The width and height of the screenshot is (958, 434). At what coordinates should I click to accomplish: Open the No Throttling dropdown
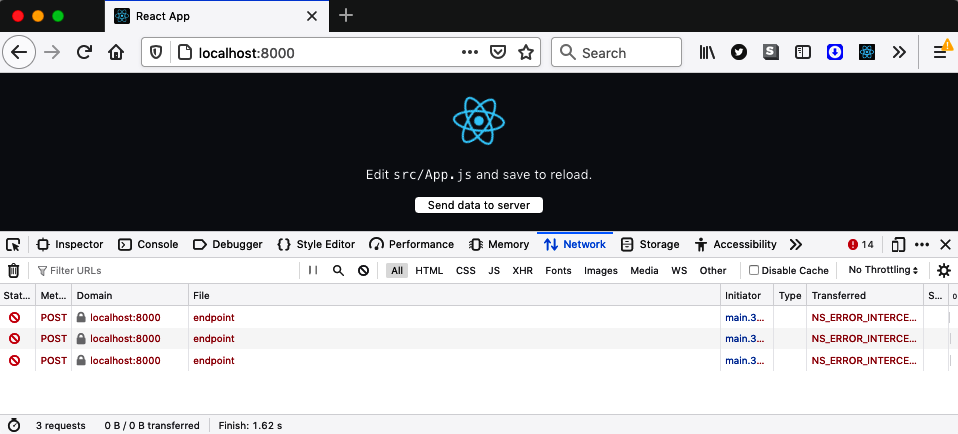[883, 270]
